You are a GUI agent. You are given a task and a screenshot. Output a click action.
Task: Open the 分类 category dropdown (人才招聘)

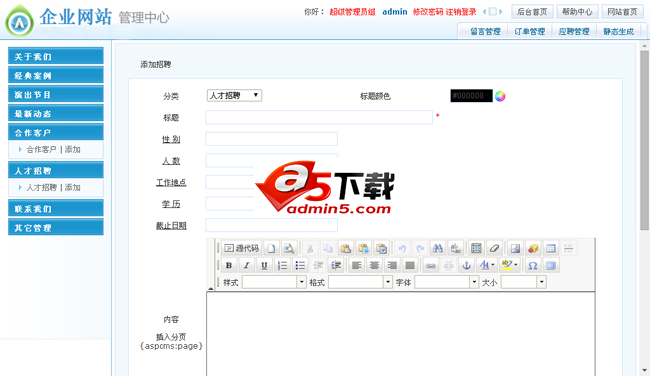(234, 96)
